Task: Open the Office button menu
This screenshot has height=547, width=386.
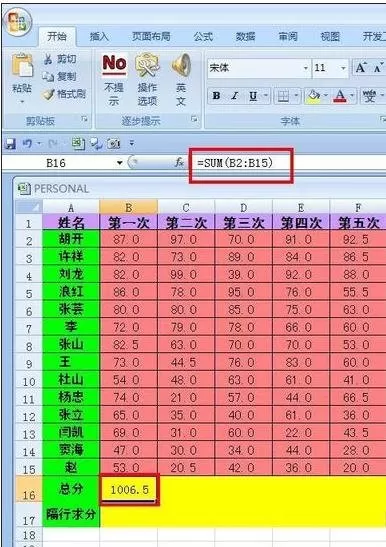Action: tap(17, 22)
